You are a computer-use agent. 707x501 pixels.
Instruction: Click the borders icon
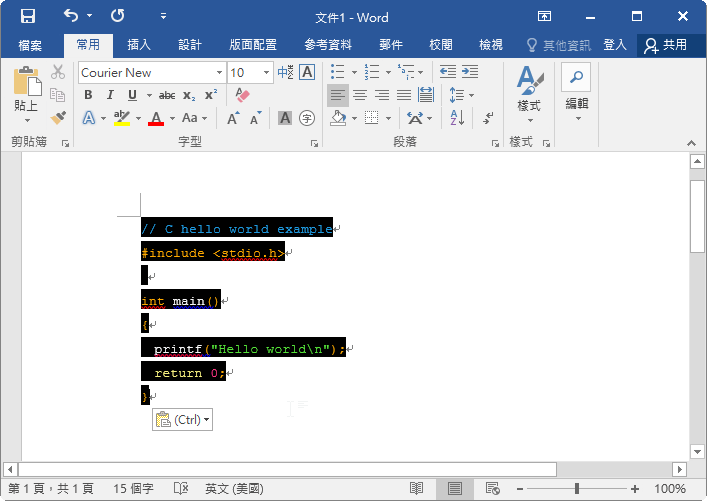[372, 118]
